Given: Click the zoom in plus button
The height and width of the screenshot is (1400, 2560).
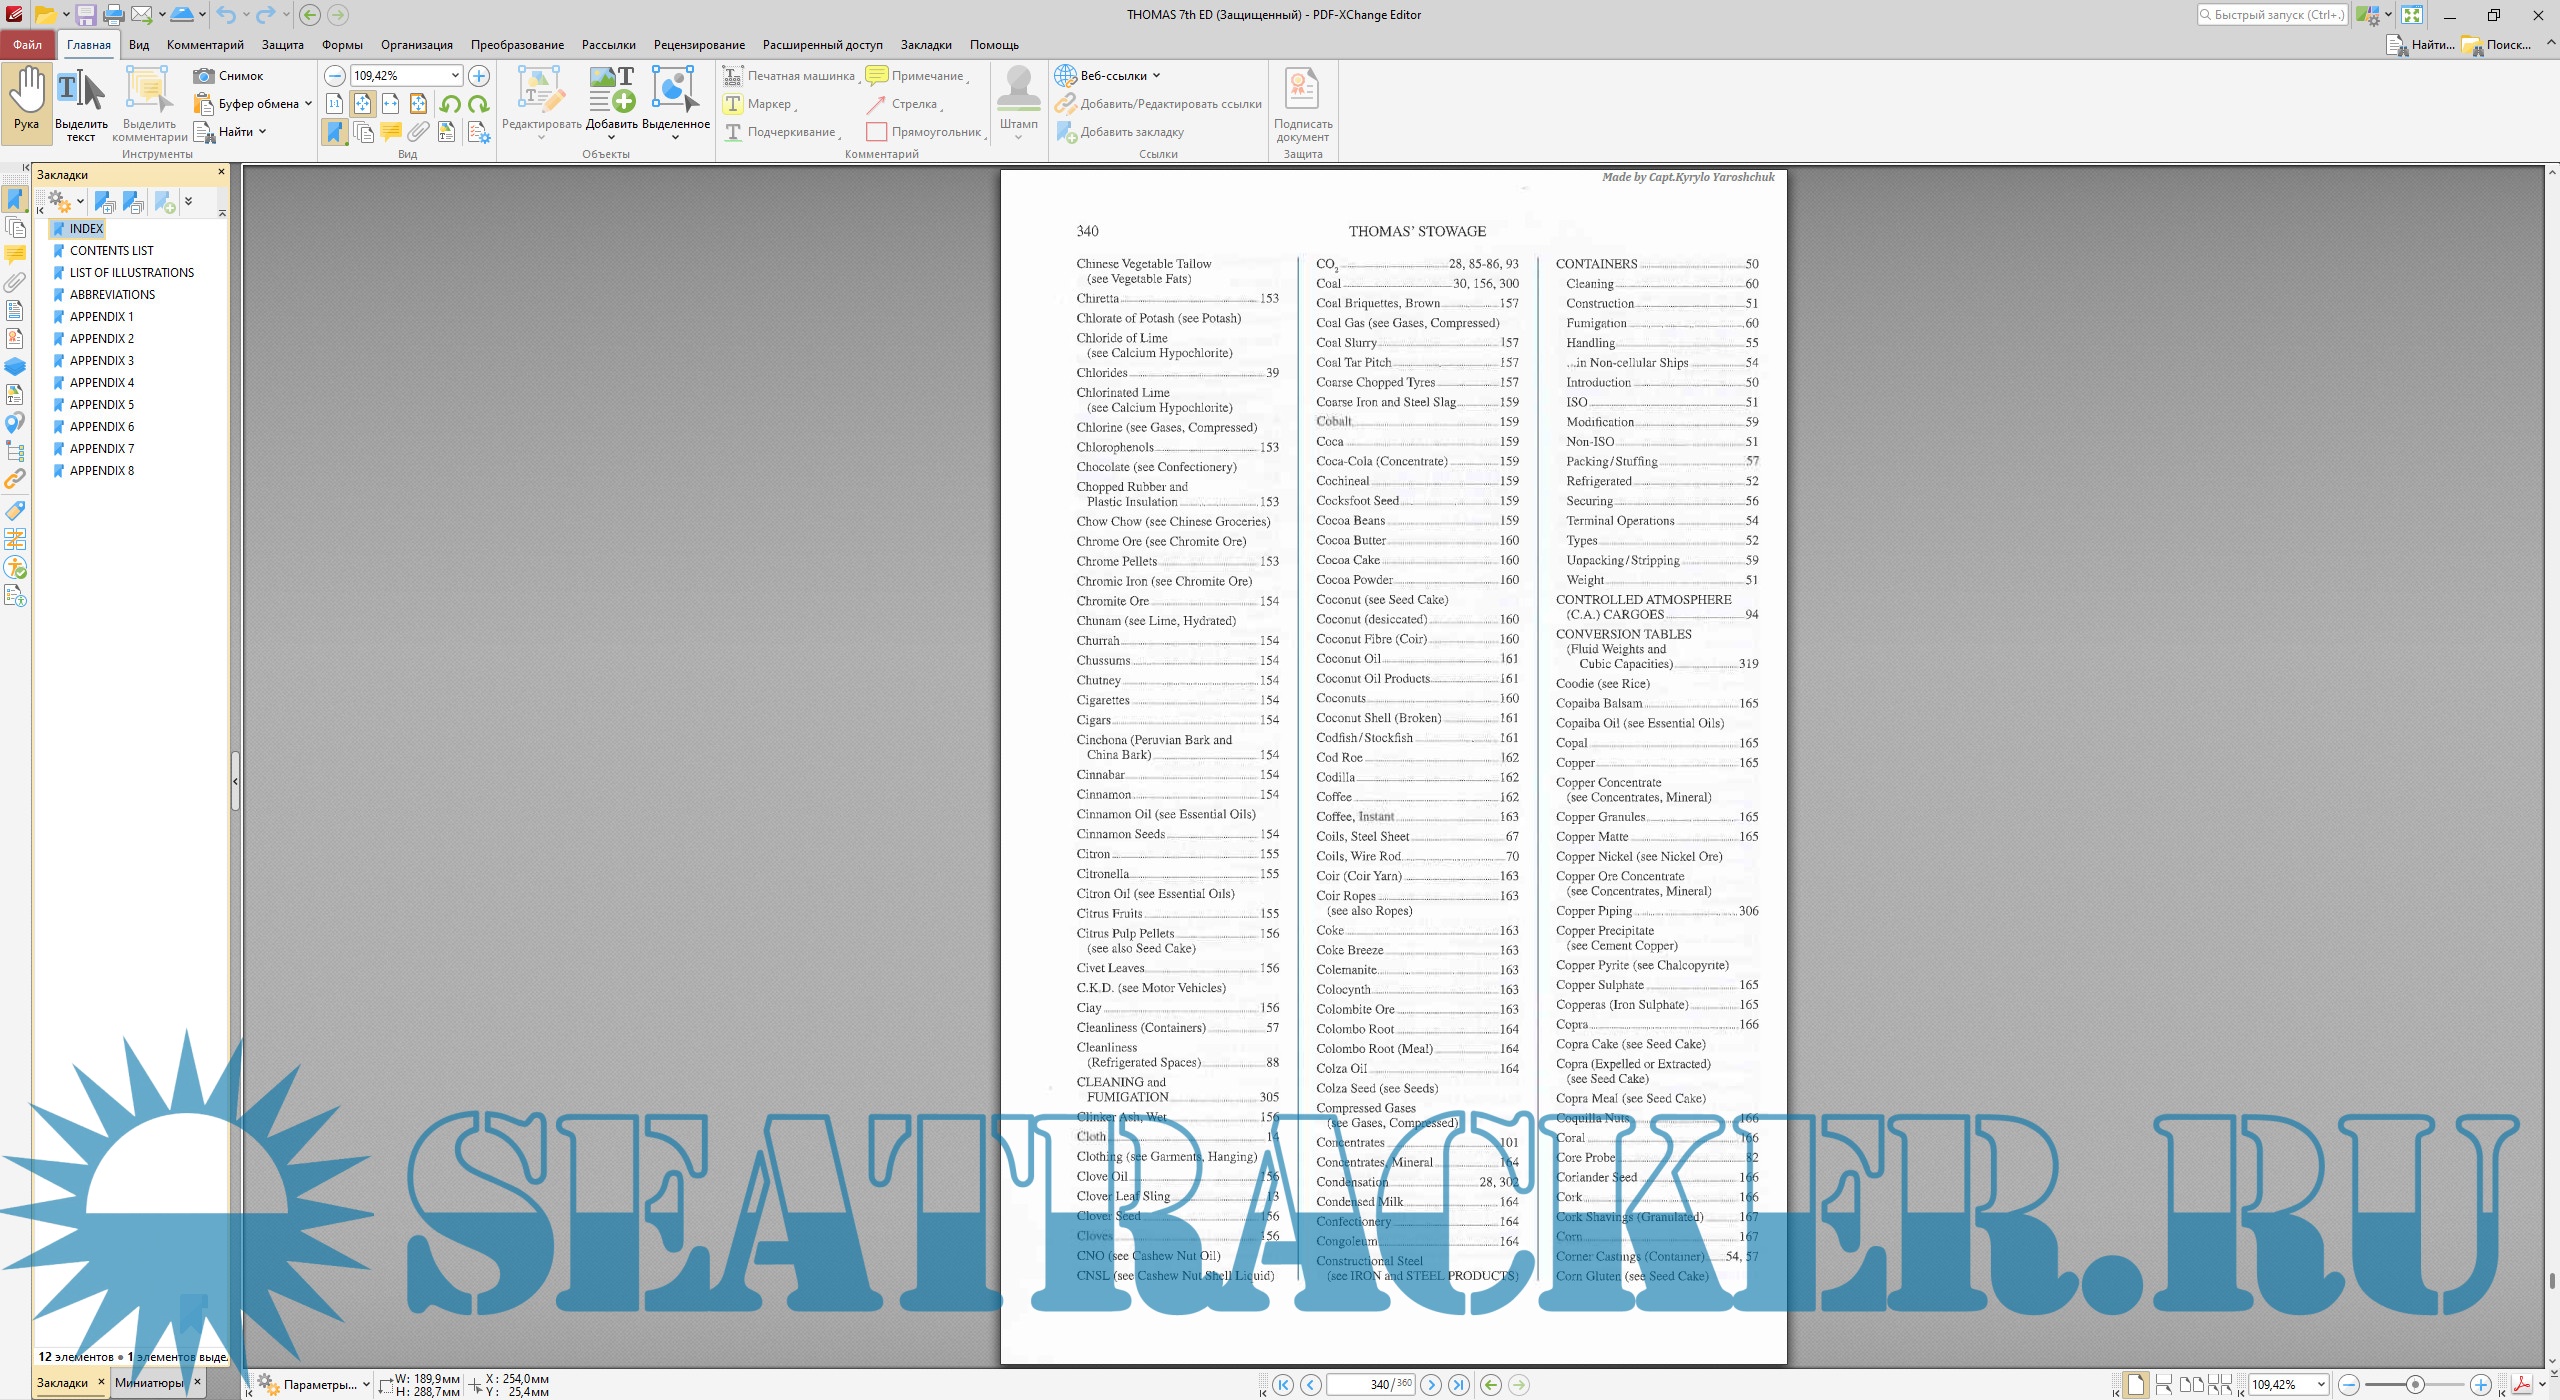Looking at the screenshot, I should 479,76.
